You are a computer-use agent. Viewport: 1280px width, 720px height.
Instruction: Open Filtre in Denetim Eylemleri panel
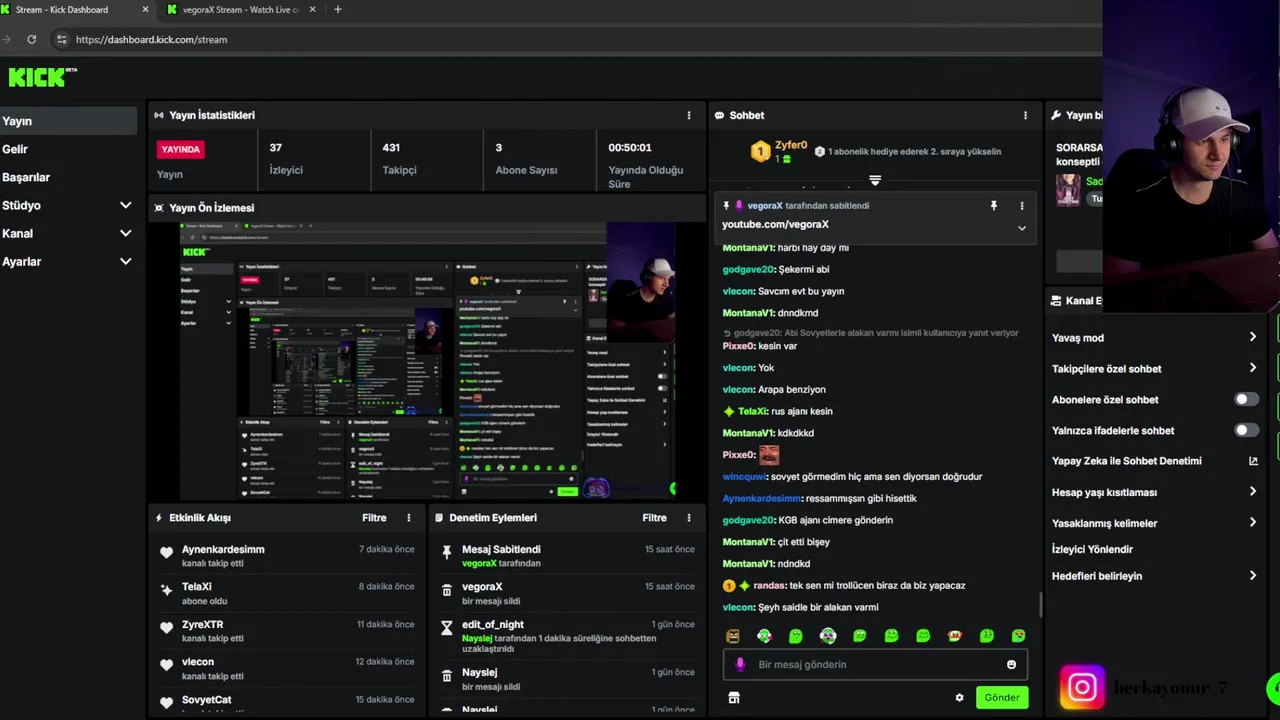[654, 517]
